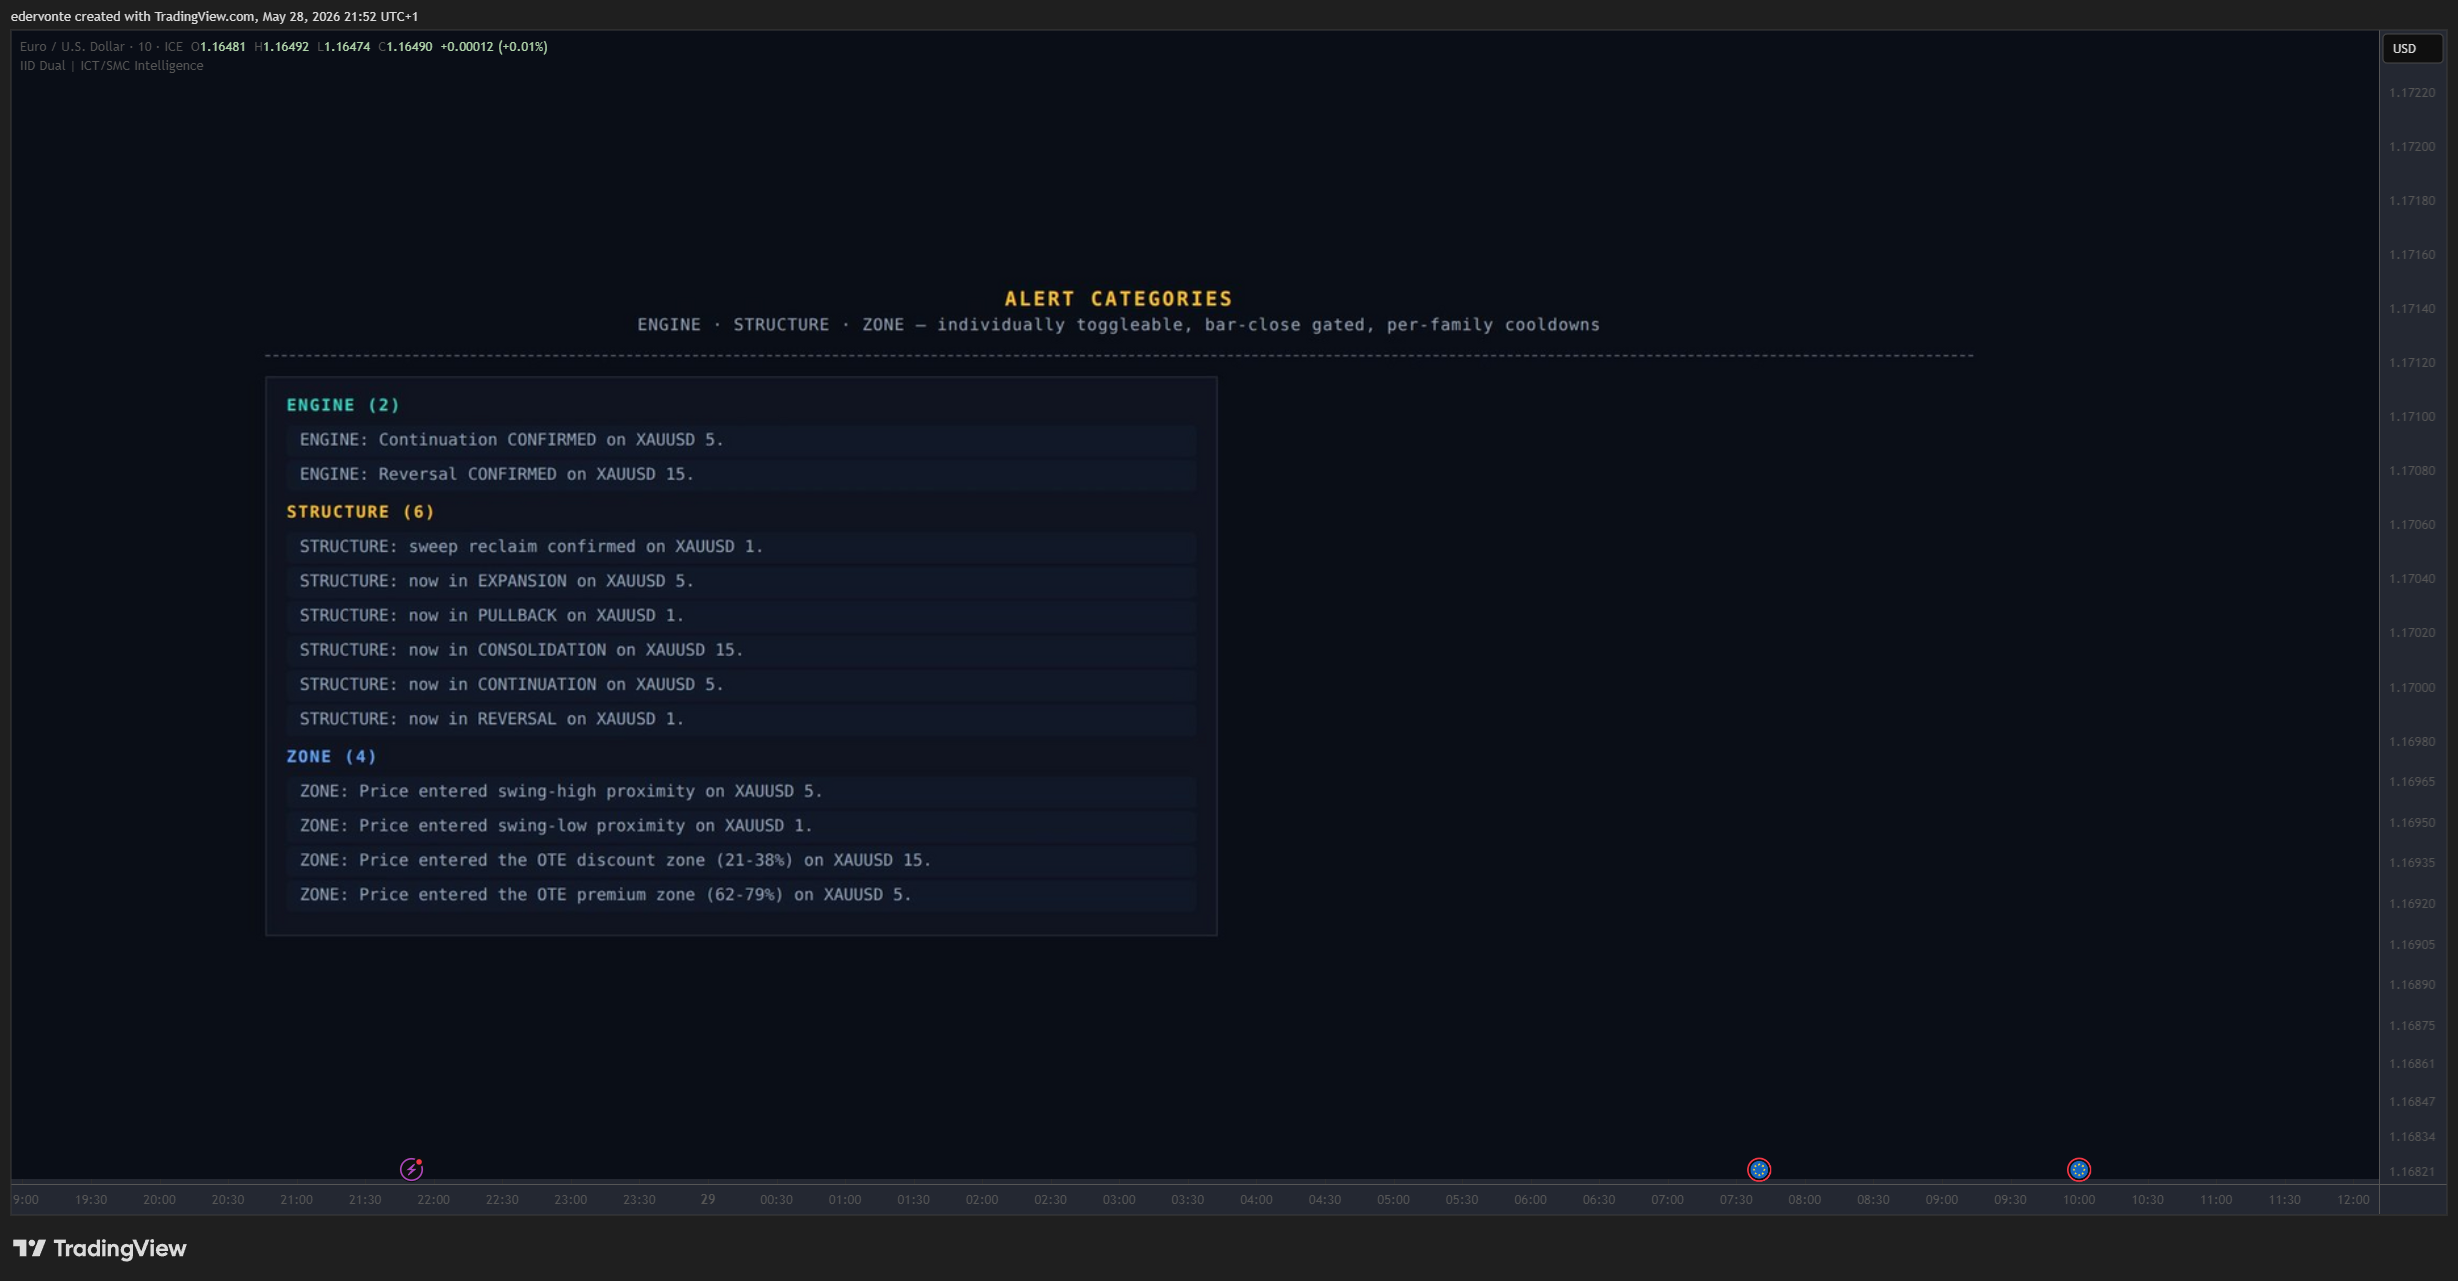Screen dimensions: 2458x1281
Task: Click the ENGINE (2) section header
Action: (x=343, y=405)
